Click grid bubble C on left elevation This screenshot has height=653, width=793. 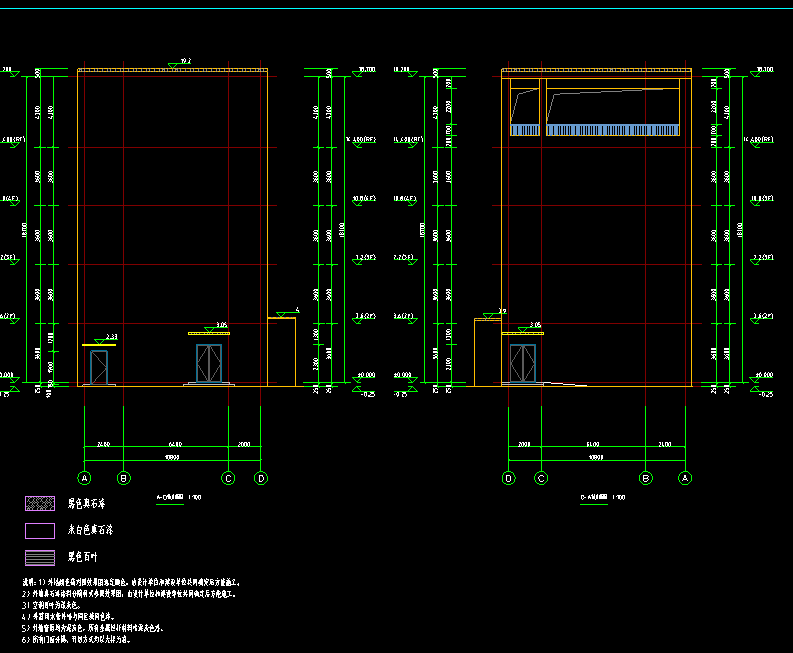pyautogui.click(x=228, y=478)
